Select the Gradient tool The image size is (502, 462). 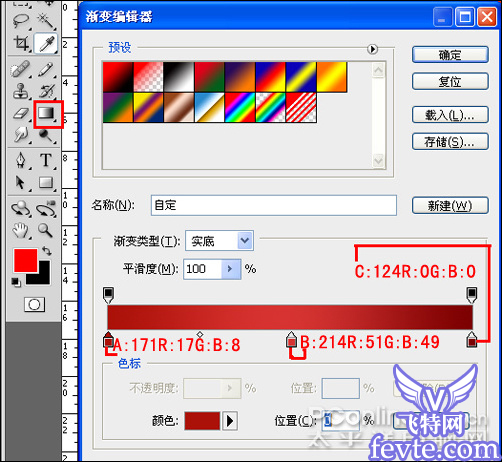pyautogui.click(x=46, y=113)
